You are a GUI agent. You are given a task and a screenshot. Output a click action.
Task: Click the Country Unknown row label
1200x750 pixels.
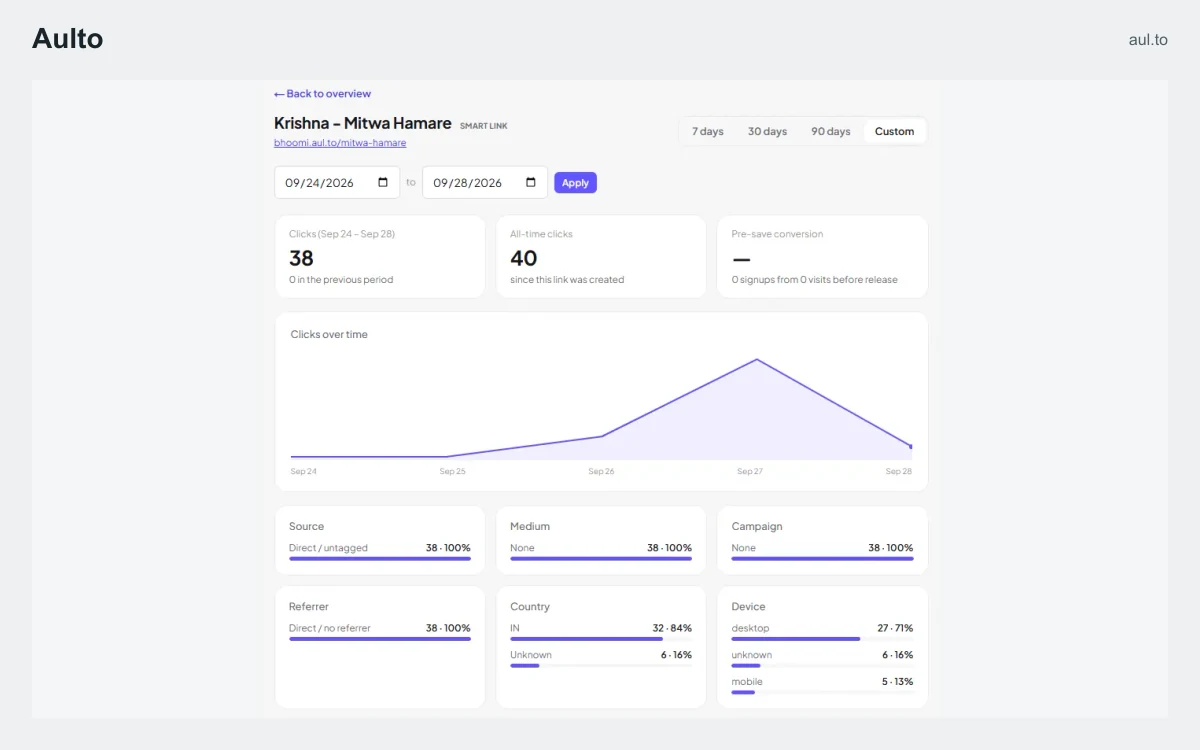(531, 655)
